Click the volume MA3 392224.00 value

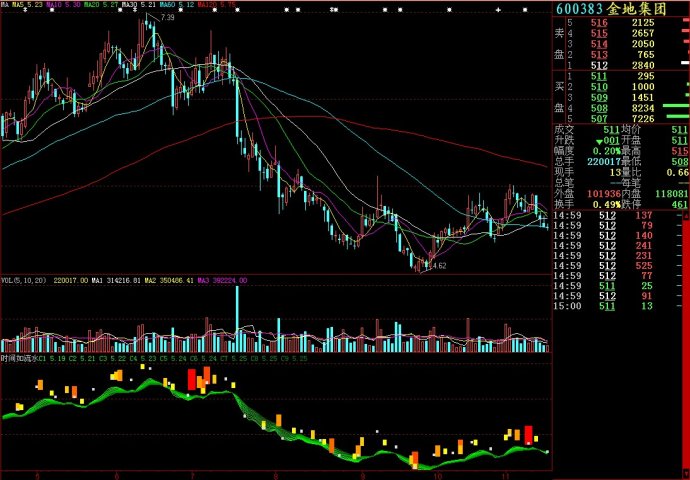click(222, 280)
